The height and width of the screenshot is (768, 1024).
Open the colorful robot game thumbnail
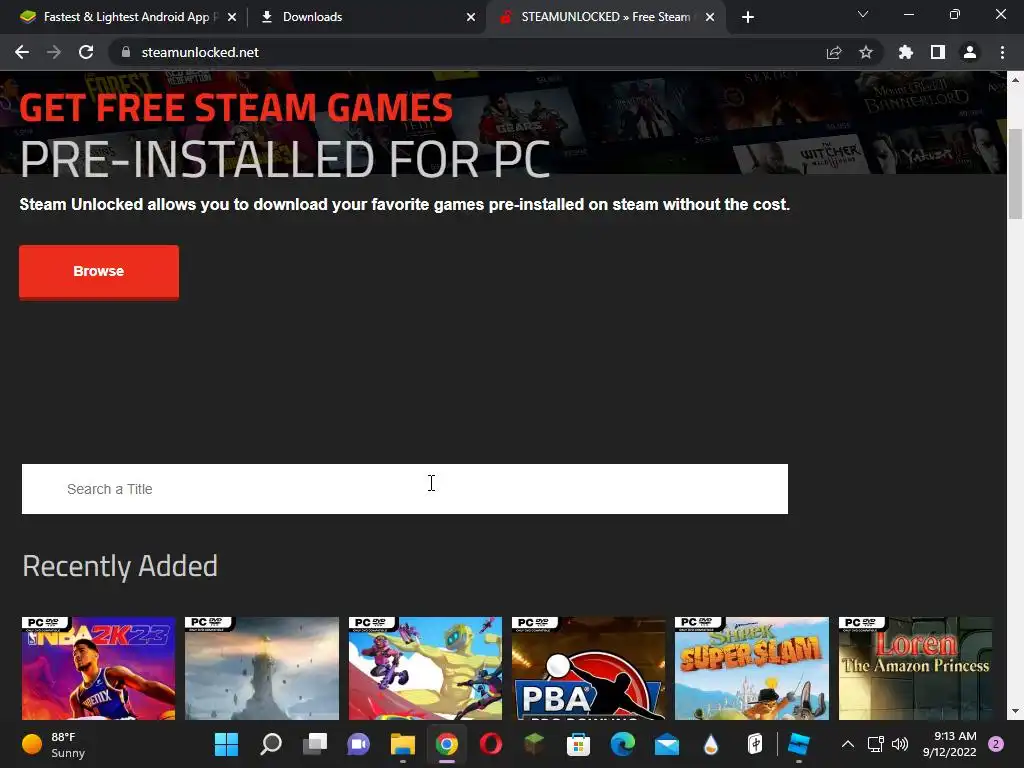coord(425,668)
